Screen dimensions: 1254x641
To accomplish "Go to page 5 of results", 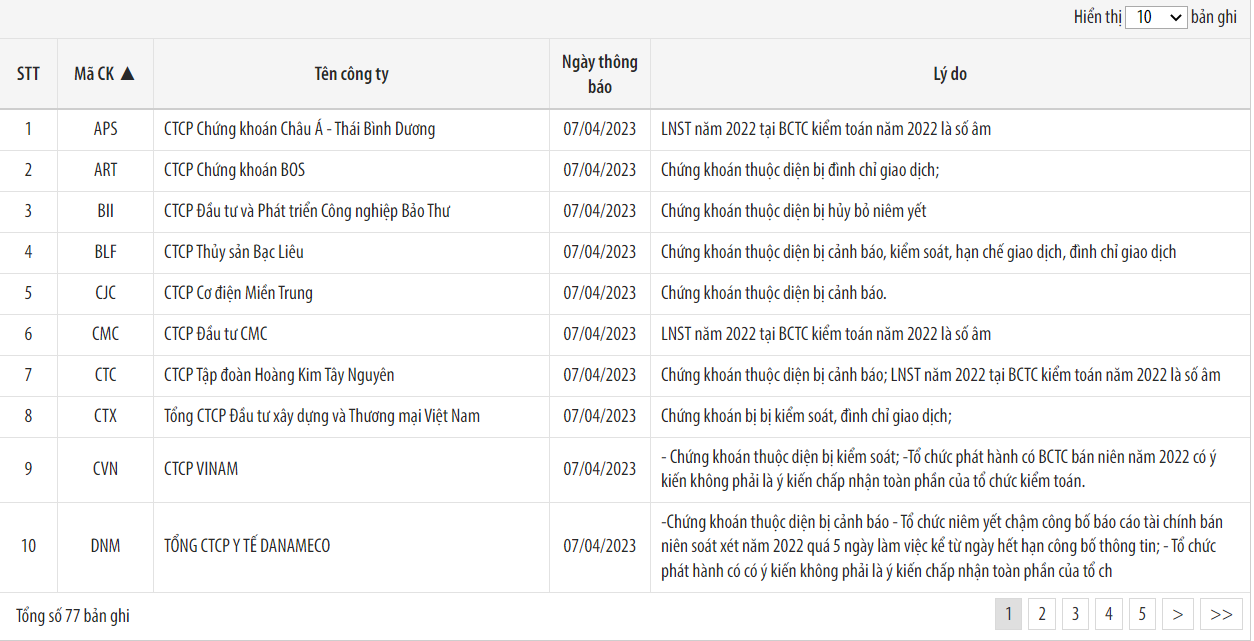I will (1141, 614).
